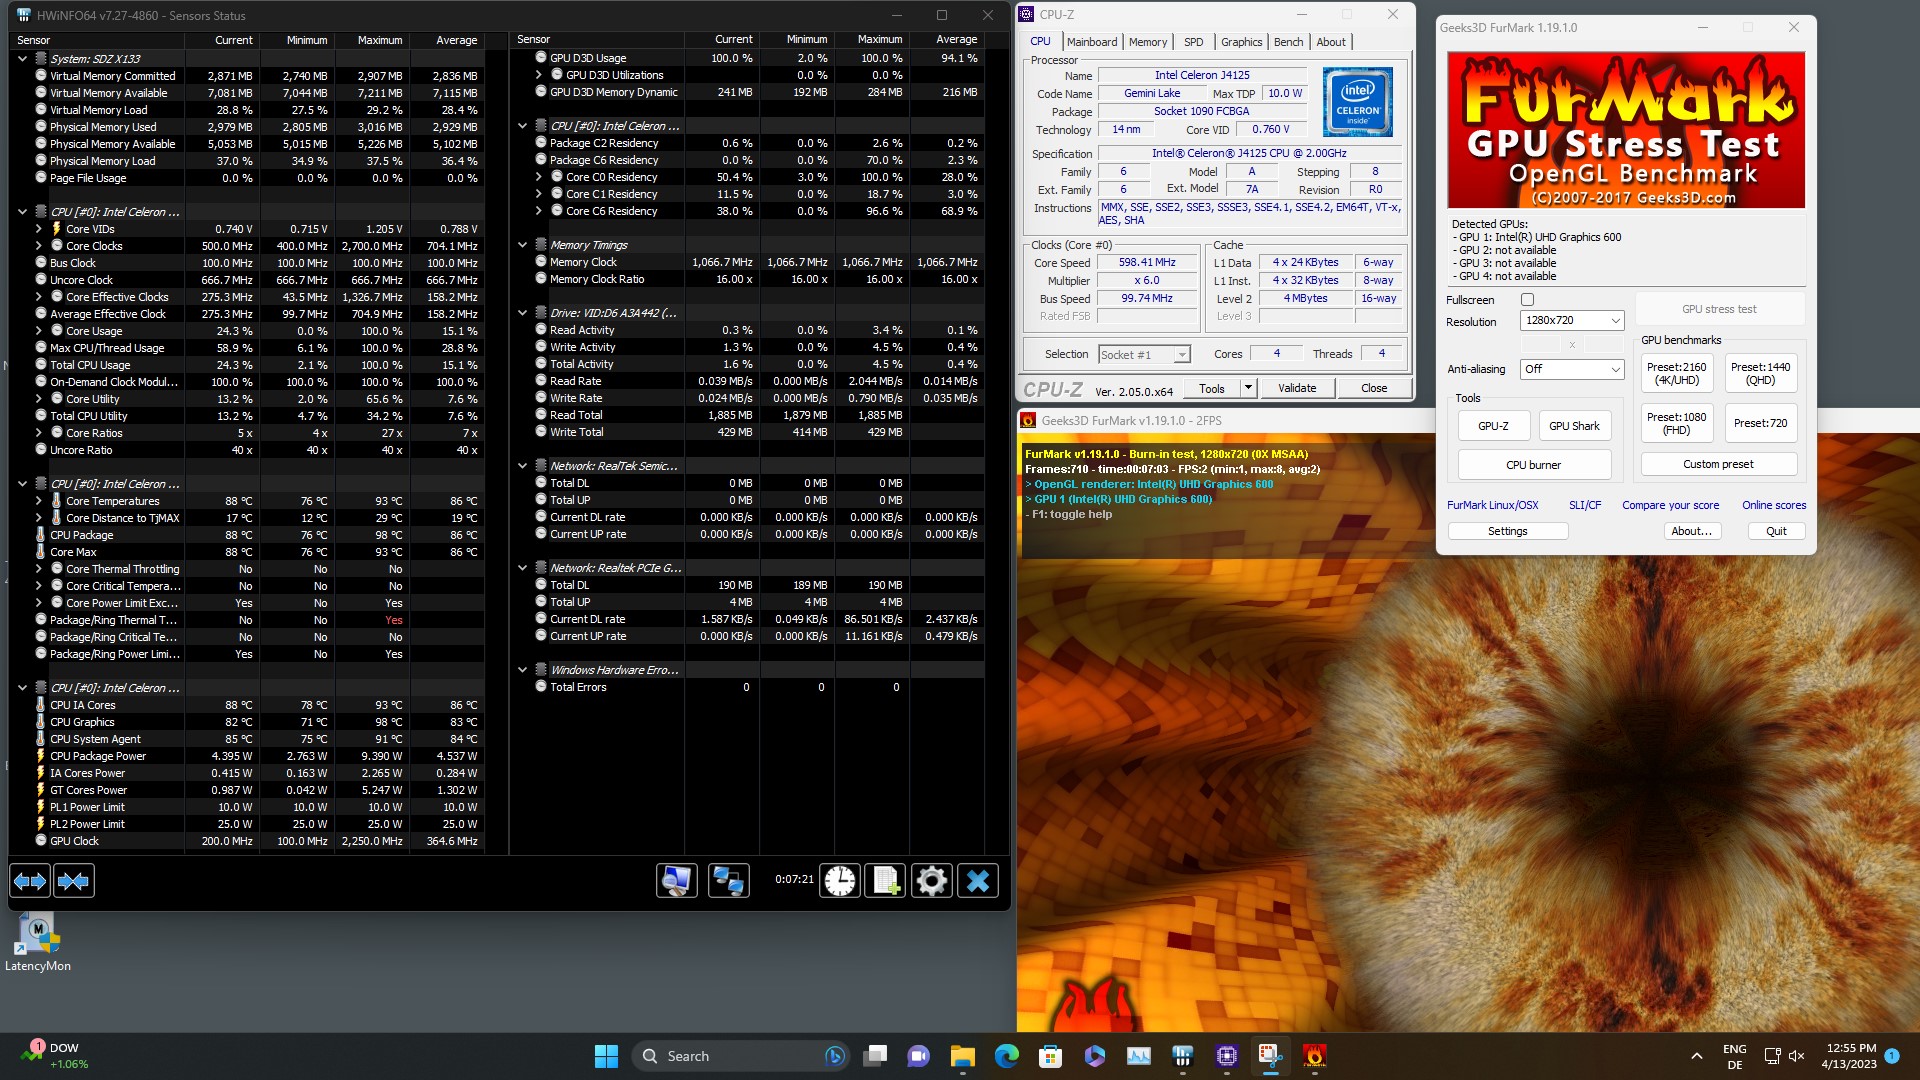Open HWiNFO sensor settings gear icon

point(932,881)
